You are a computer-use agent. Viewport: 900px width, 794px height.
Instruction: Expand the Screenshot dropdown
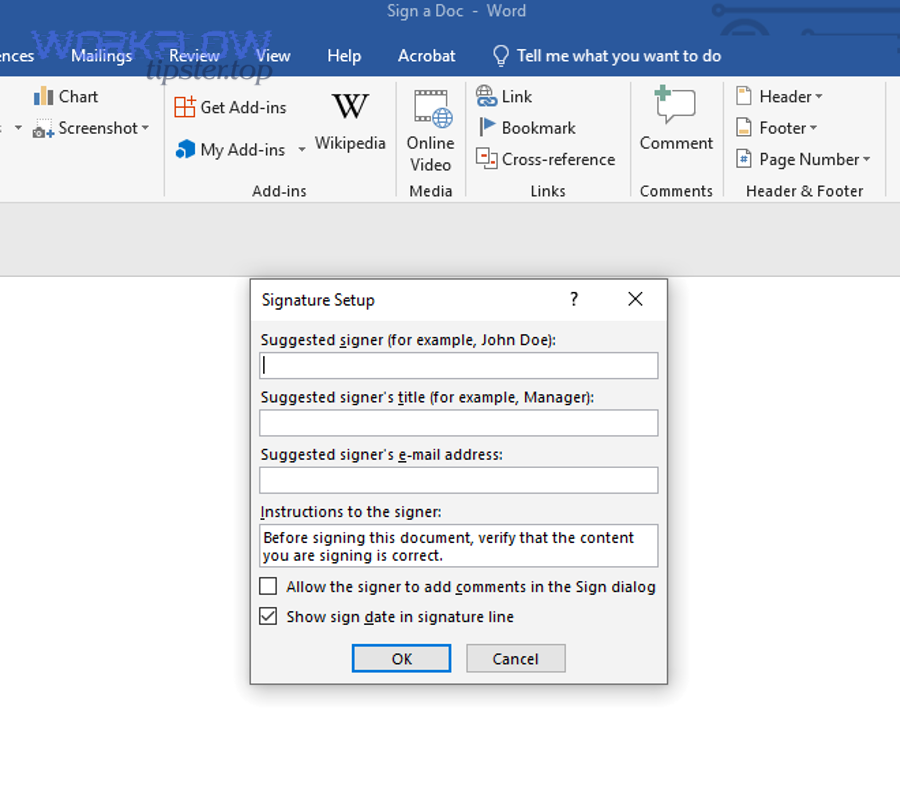[x=145, y=128]
